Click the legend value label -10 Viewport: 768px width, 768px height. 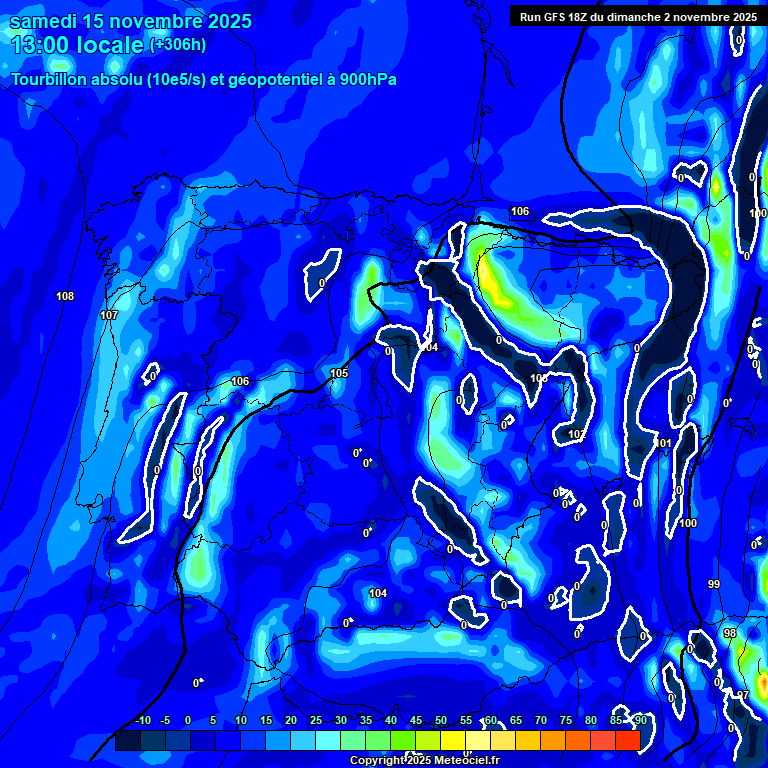pyautogui.click(x=142, y=720)
